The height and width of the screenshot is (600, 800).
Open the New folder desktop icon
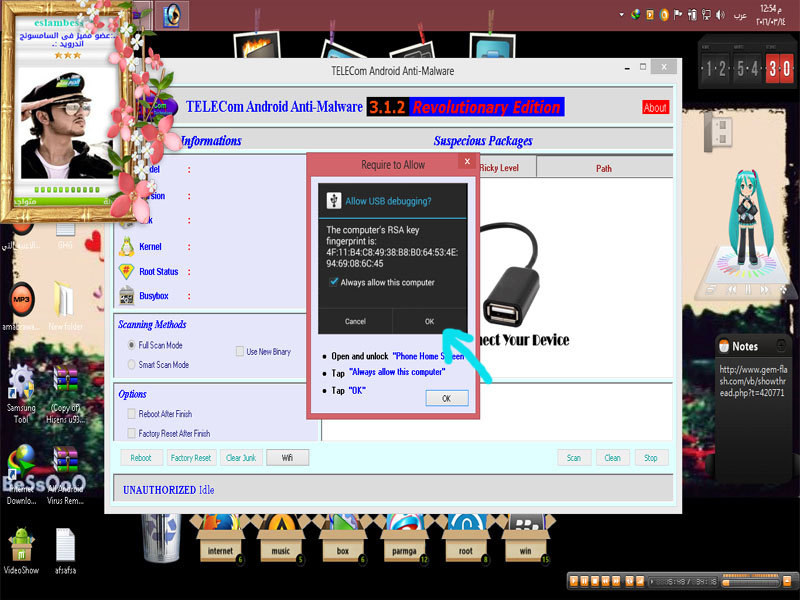pos(65,306)
